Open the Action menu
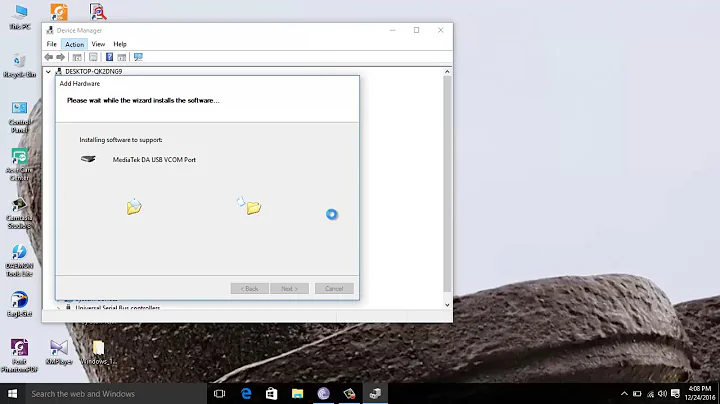This screenshot has width=720, height=404. pyautogui.click(x=74, y=44)
